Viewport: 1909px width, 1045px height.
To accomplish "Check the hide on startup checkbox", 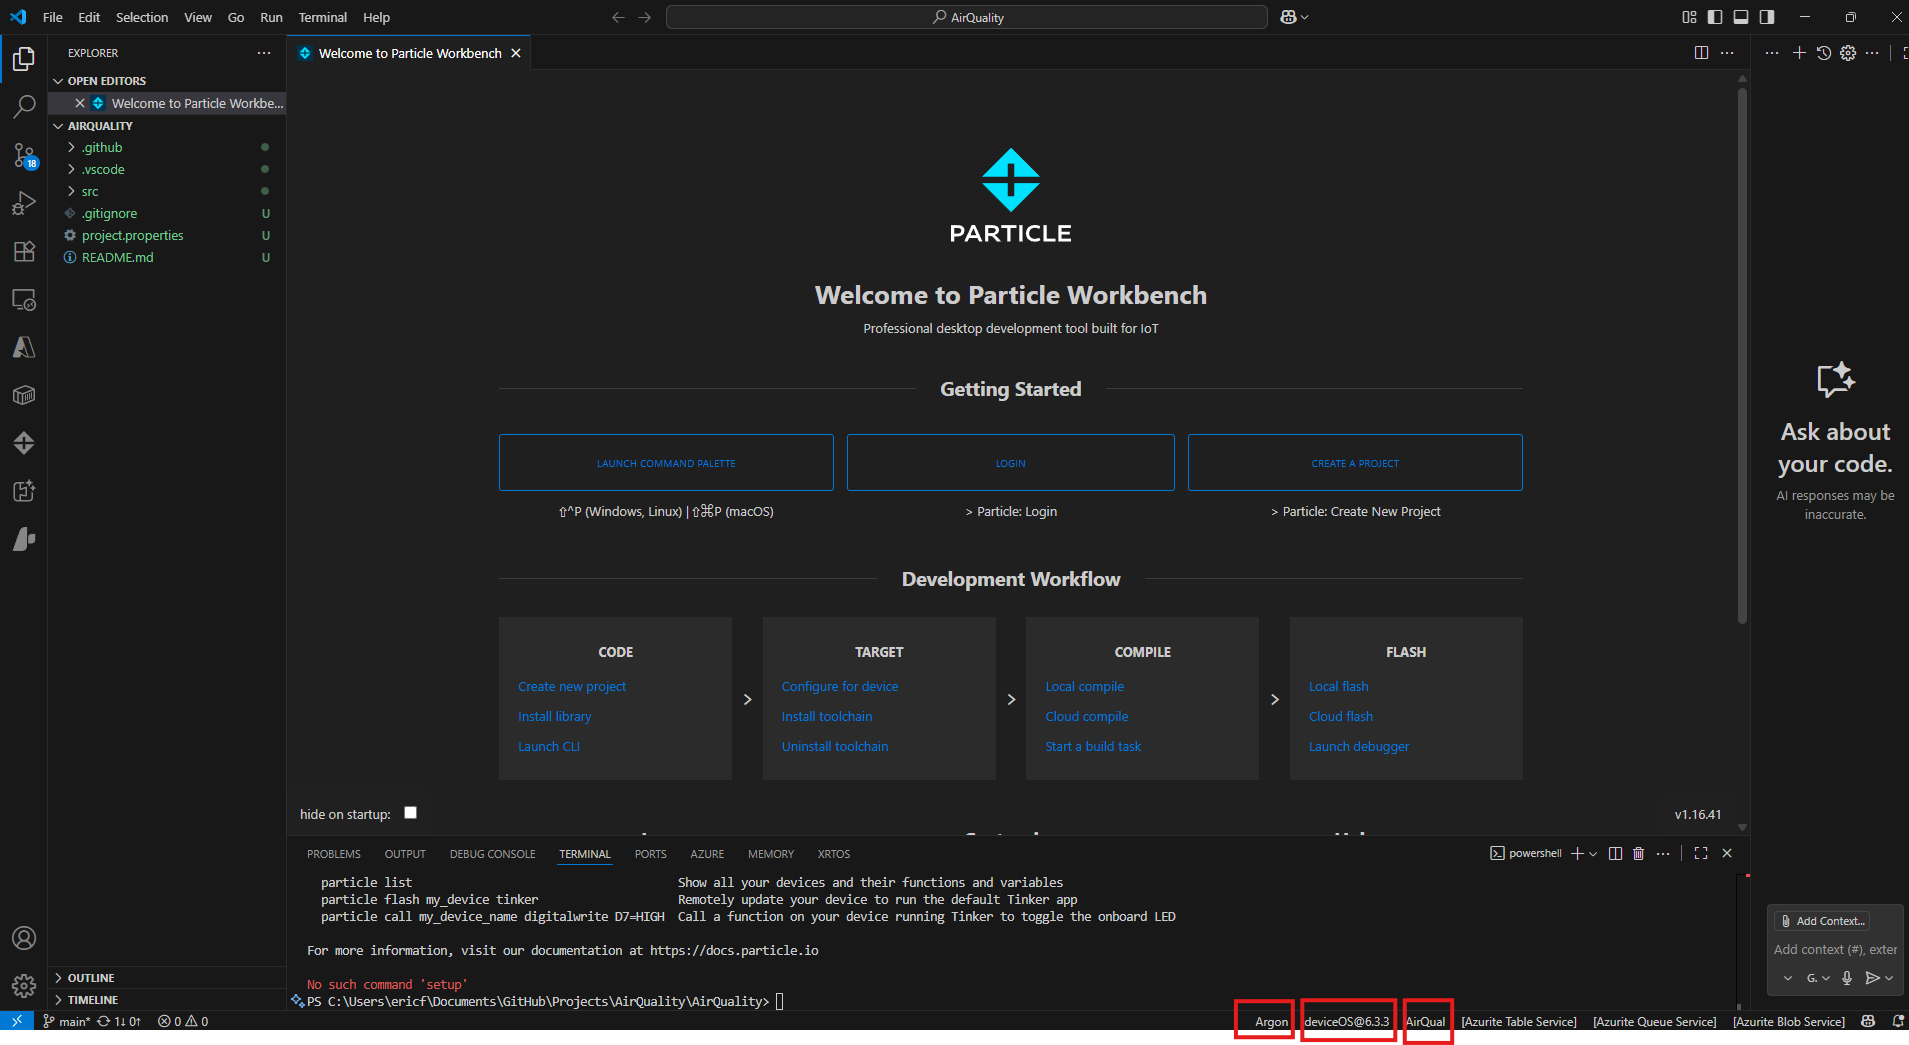I will tap(410, 813).
